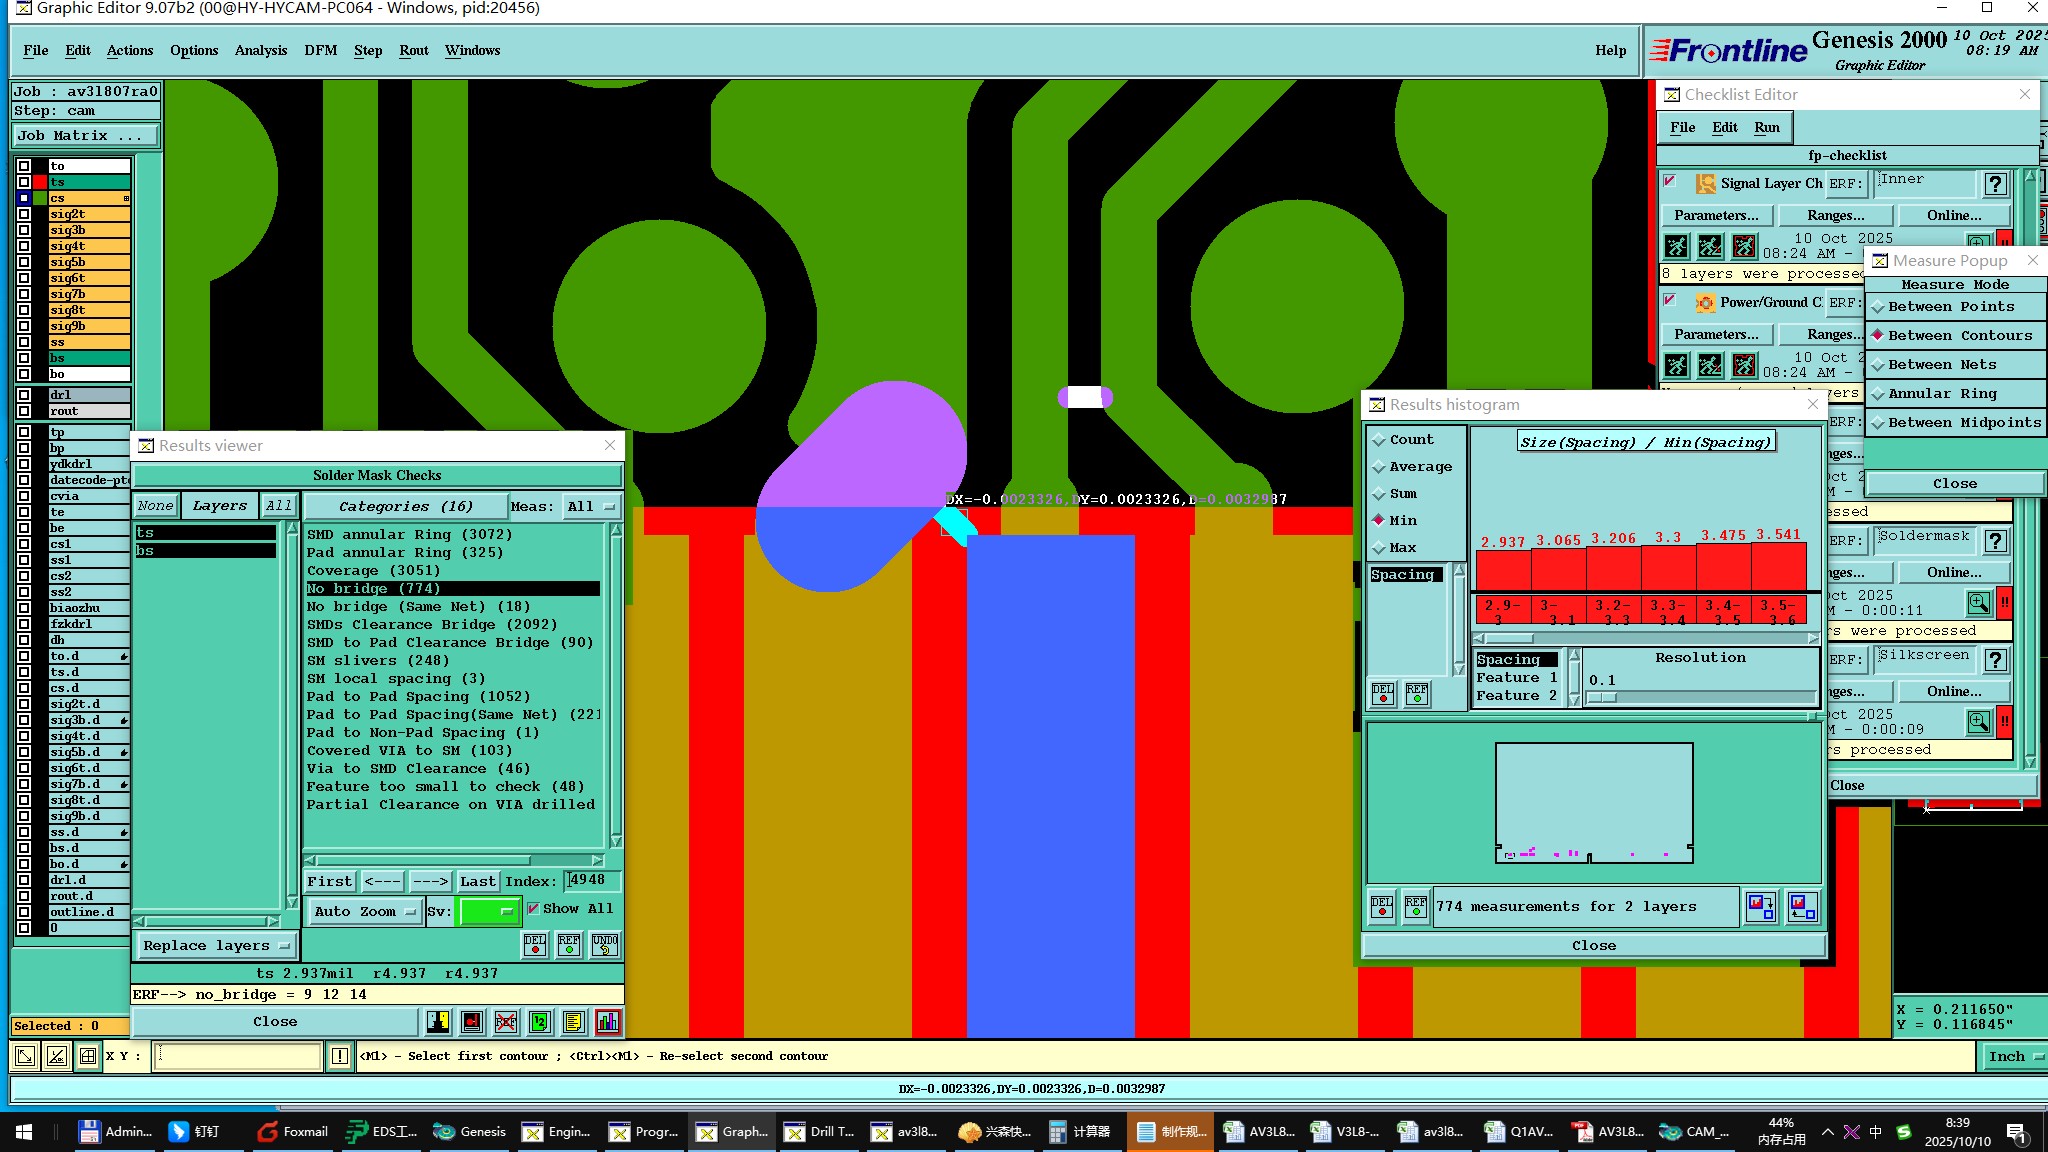This screenshot has height=1152, width=2048.
Task: Open the Auto Zoom dropdown
Action: click(364, 911)
